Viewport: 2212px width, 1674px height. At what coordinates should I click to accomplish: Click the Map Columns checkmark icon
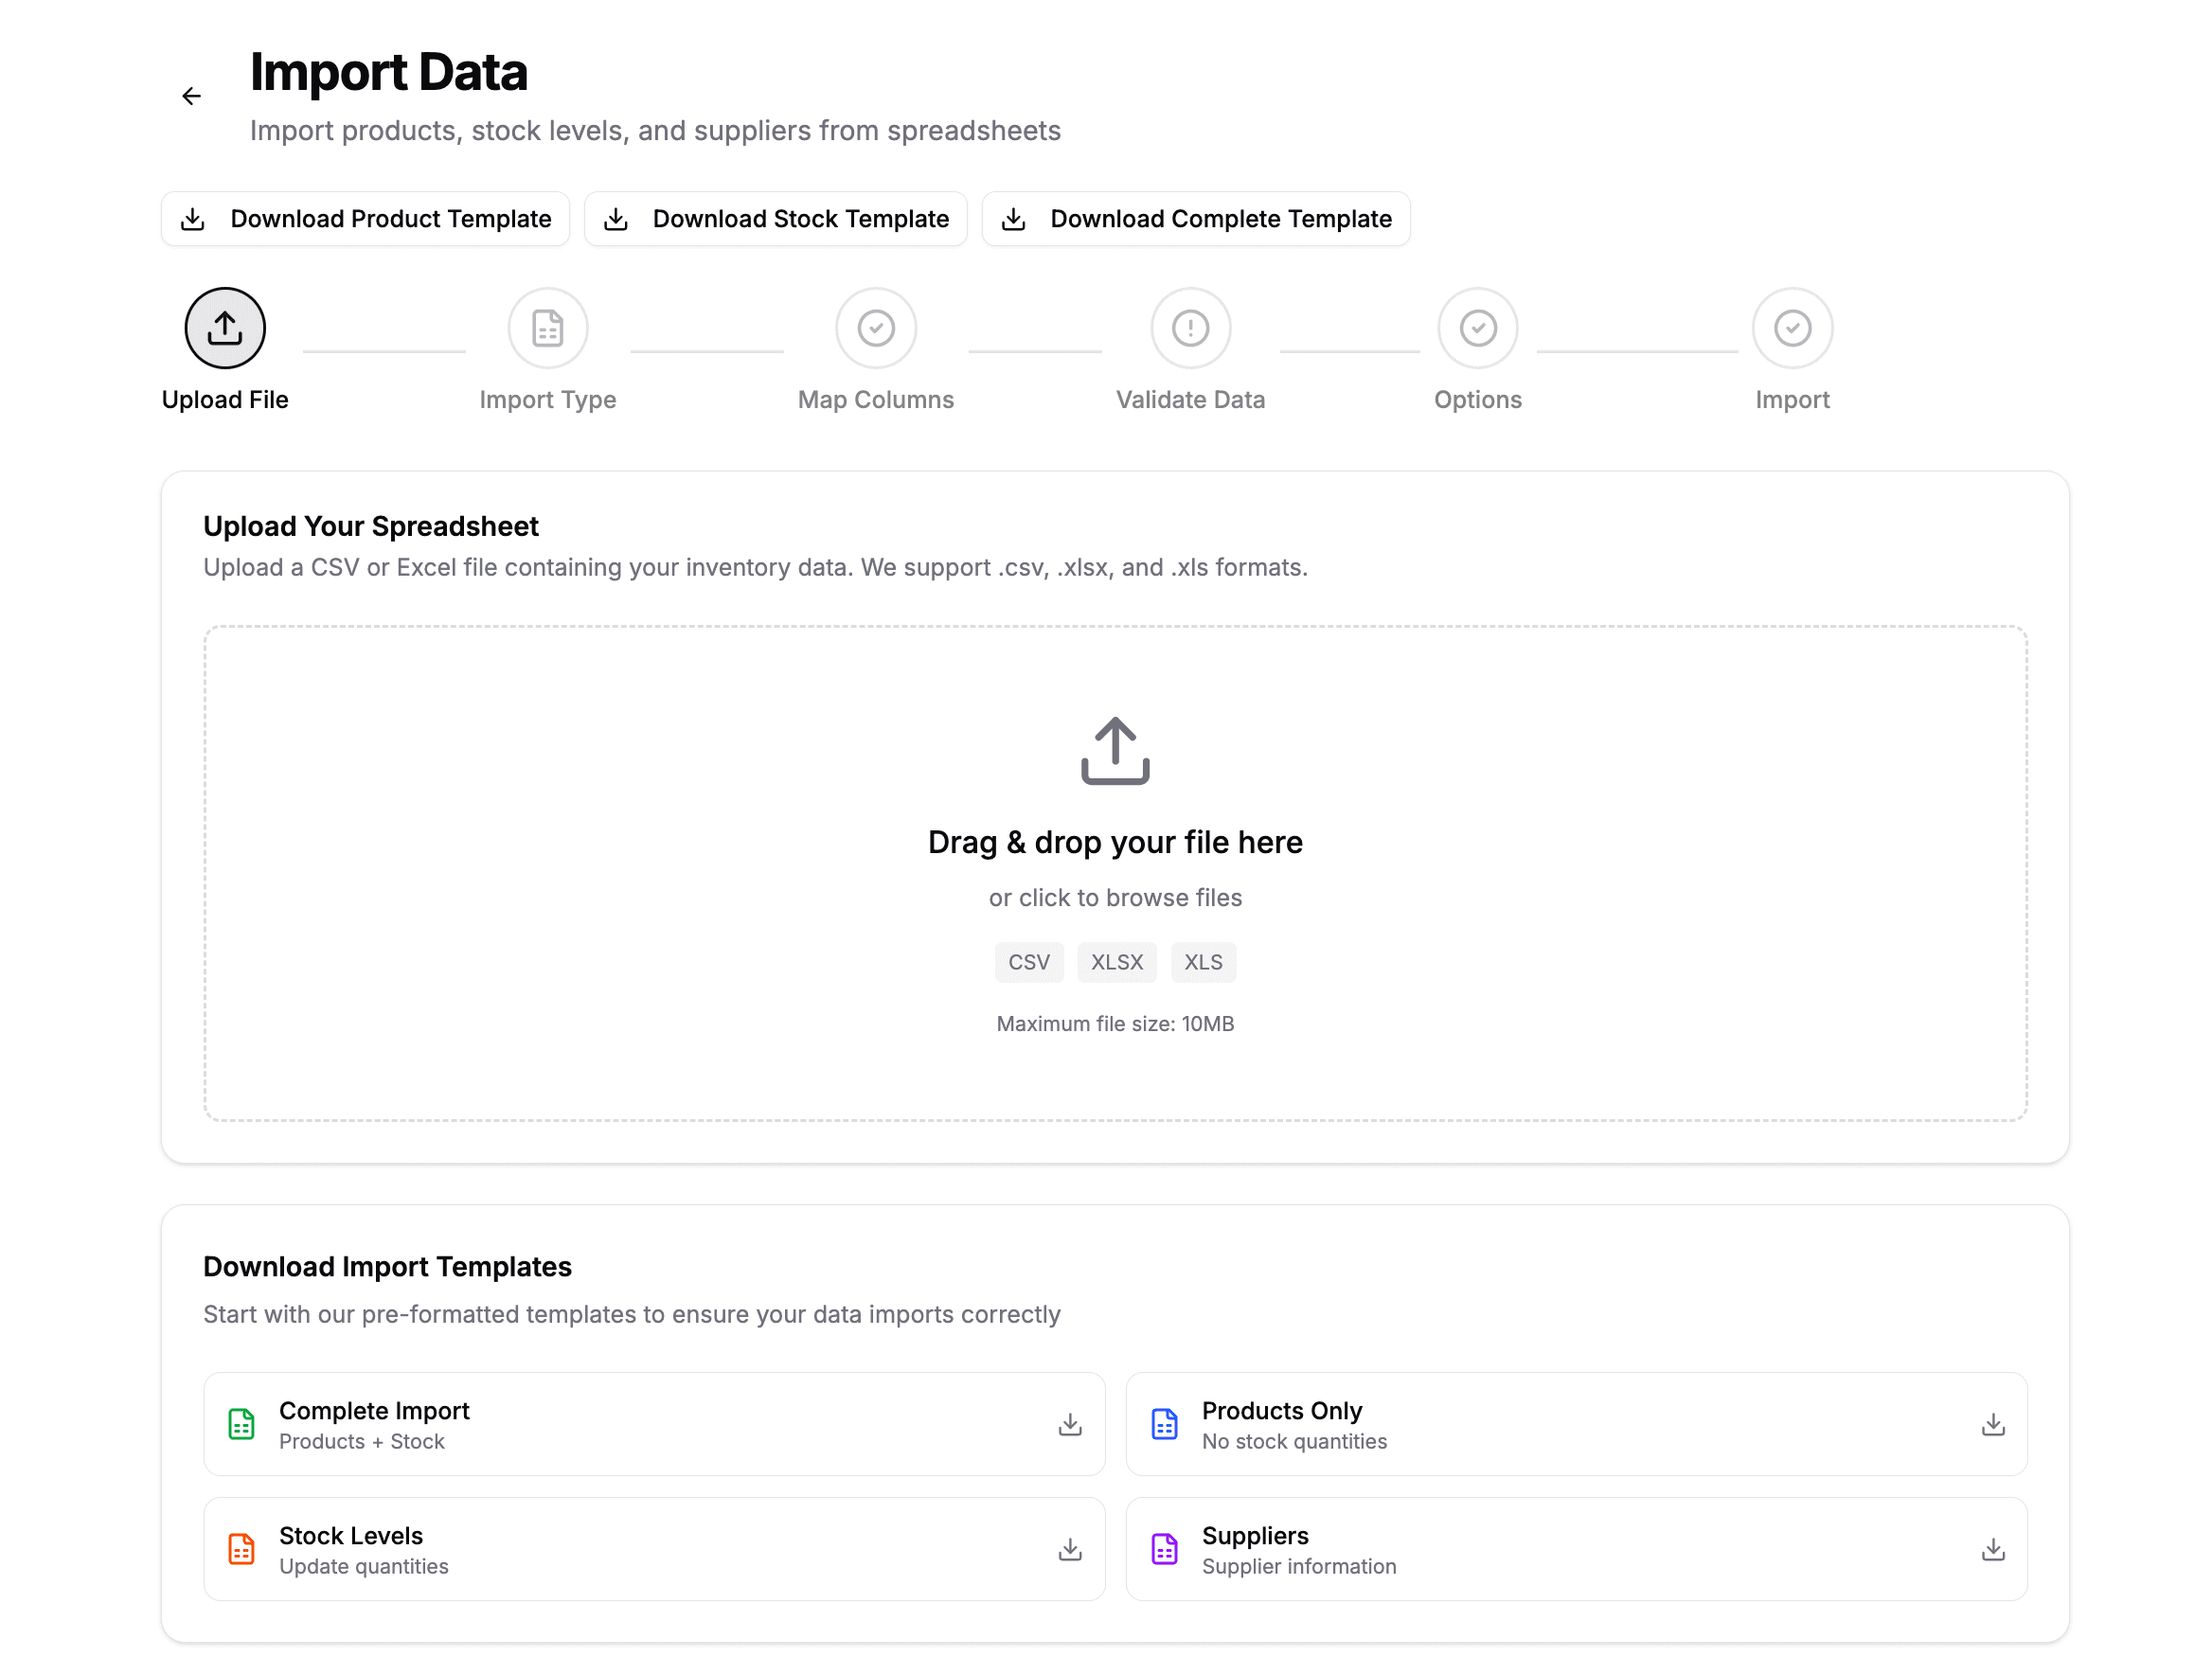[x=876, y=327]
